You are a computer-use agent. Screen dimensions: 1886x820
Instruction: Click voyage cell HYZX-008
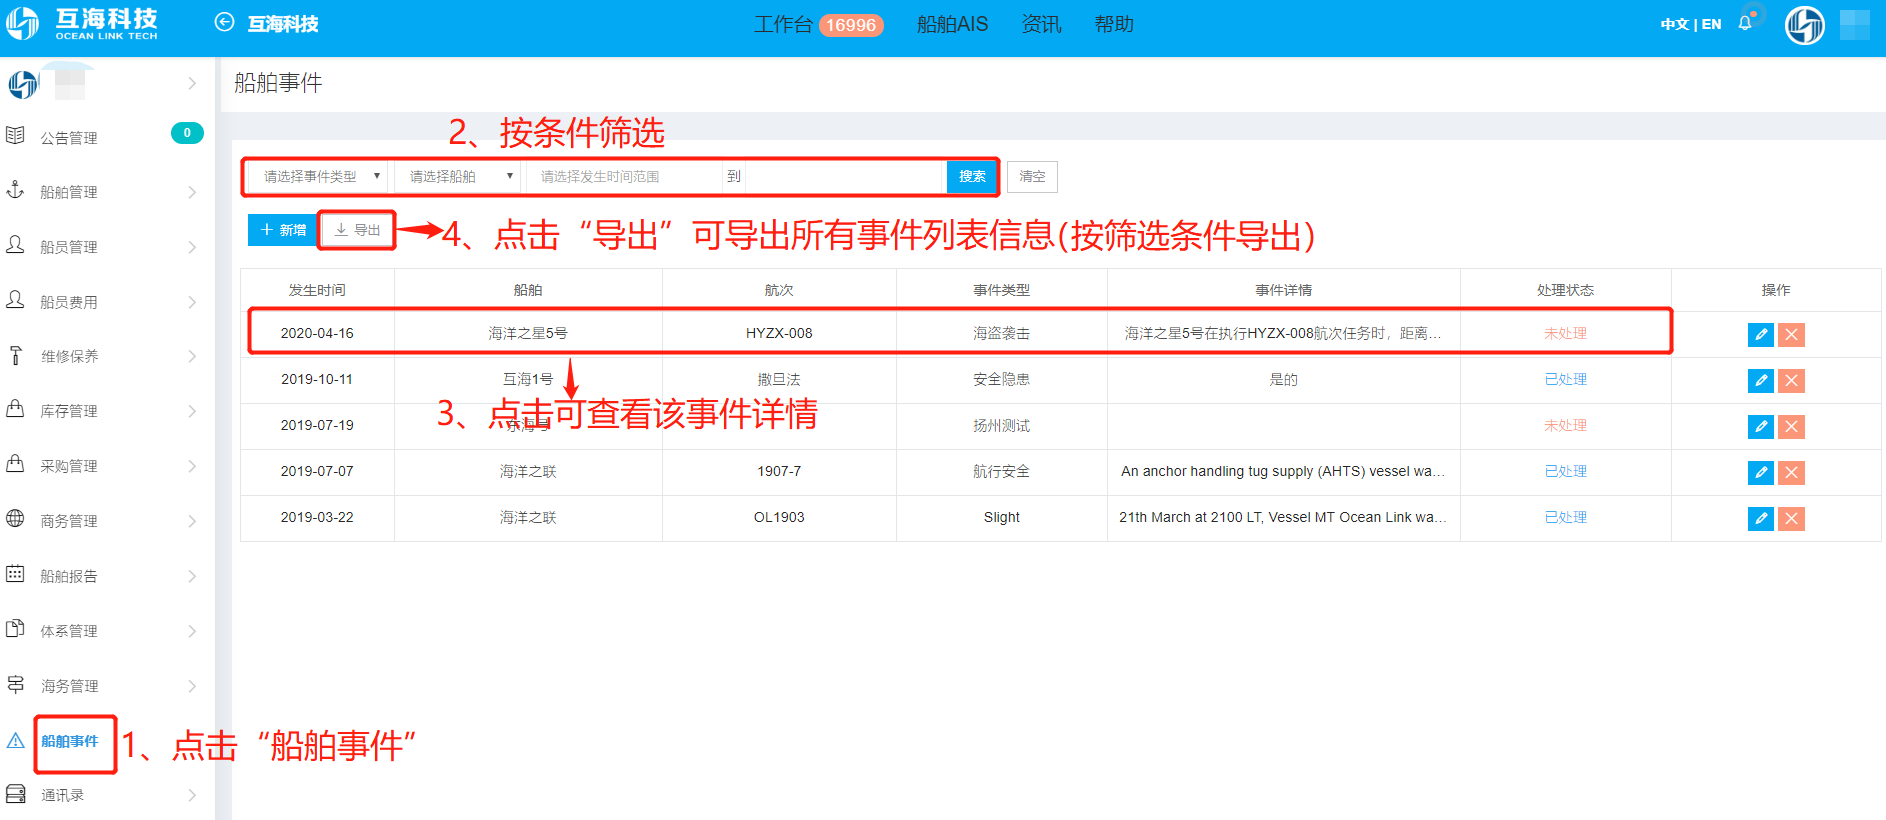[779, 333]
